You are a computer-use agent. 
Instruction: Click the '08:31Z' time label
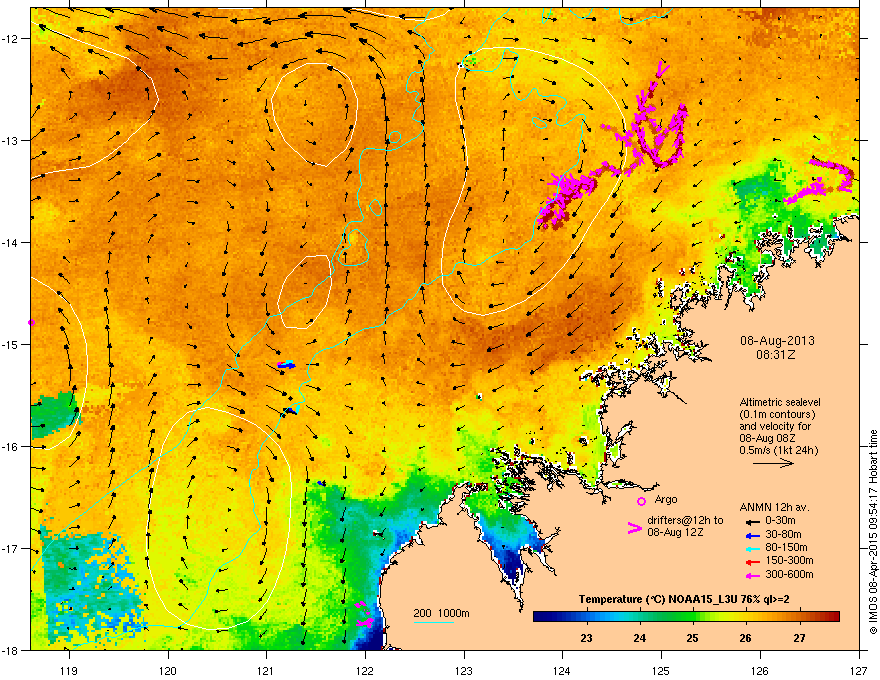coord(776,355)
